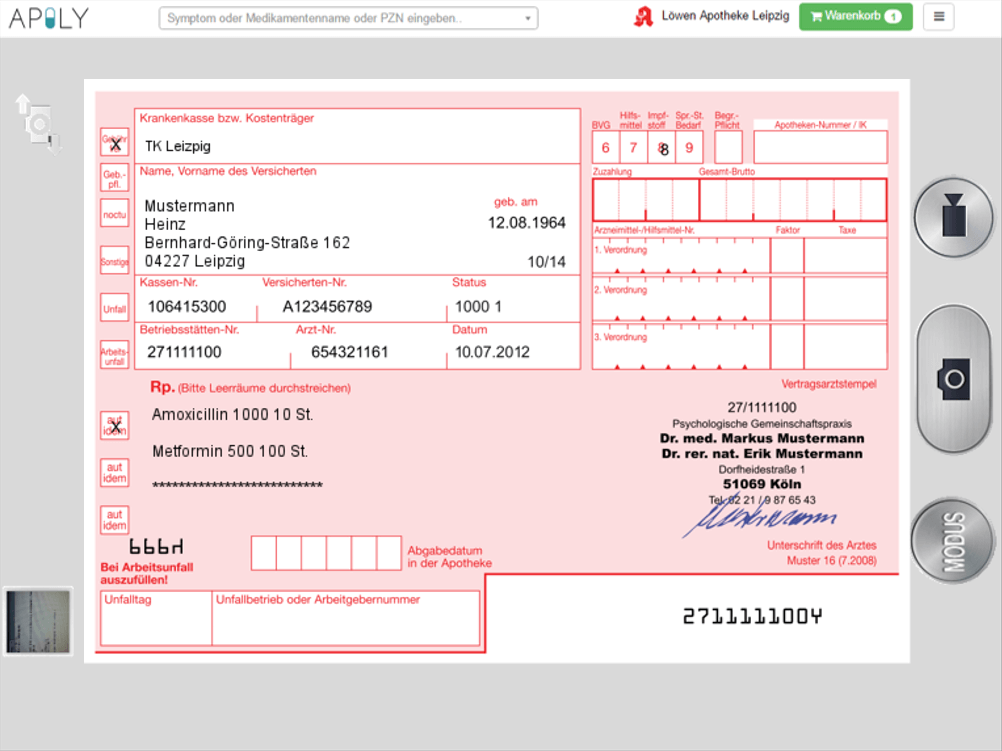This screenshot has height=751, width=1002.
Task: Click the Unfallbetrieb oder Arbeitgebernummer field
Action: pos(346,618)
